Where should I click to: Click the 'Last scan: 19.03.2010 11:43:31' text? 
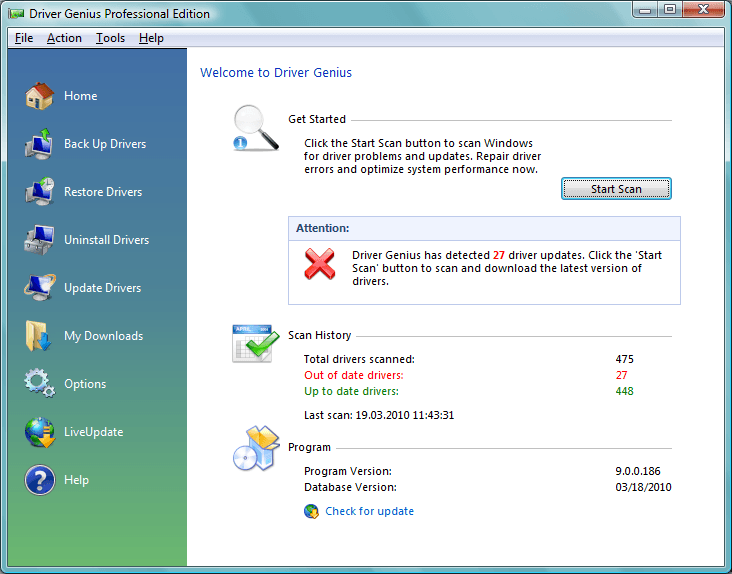point(379,415)
